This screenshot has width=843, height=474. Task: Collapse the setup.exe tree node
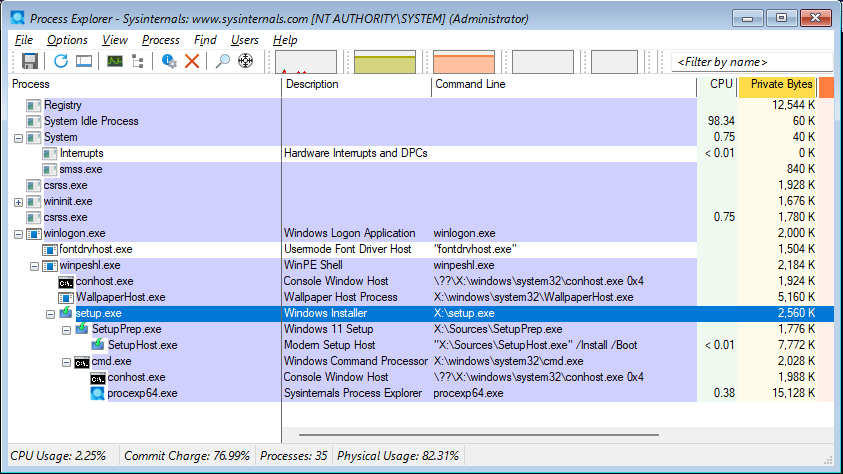pyautogui.click(x=51, y=314)
